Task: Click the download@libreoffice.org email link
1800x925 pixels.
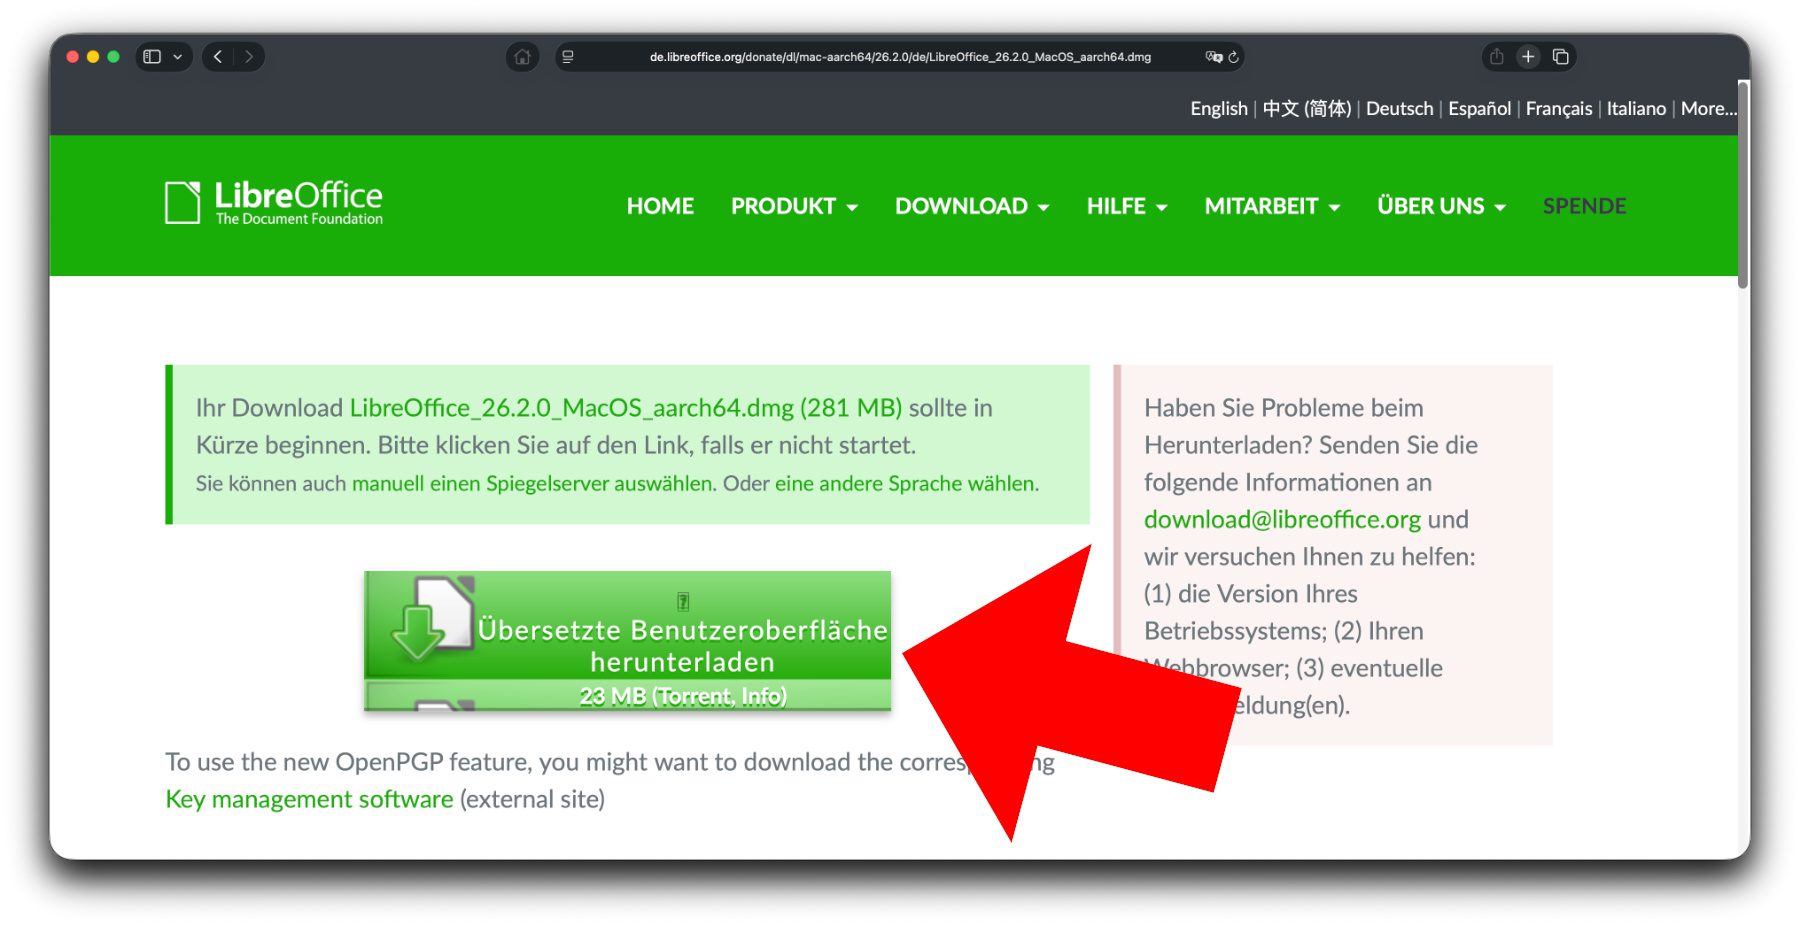Action: click(1282, 520)
